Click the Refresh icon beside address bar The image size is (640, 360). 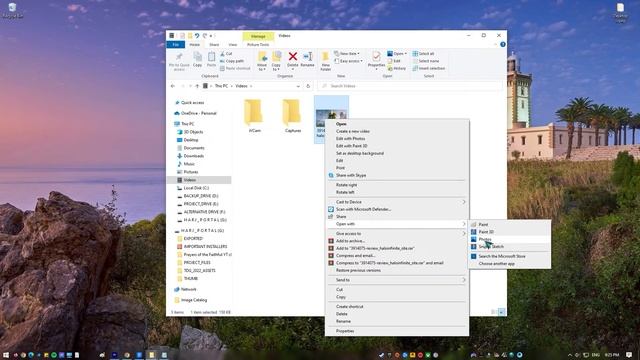(x=308, y=86)
